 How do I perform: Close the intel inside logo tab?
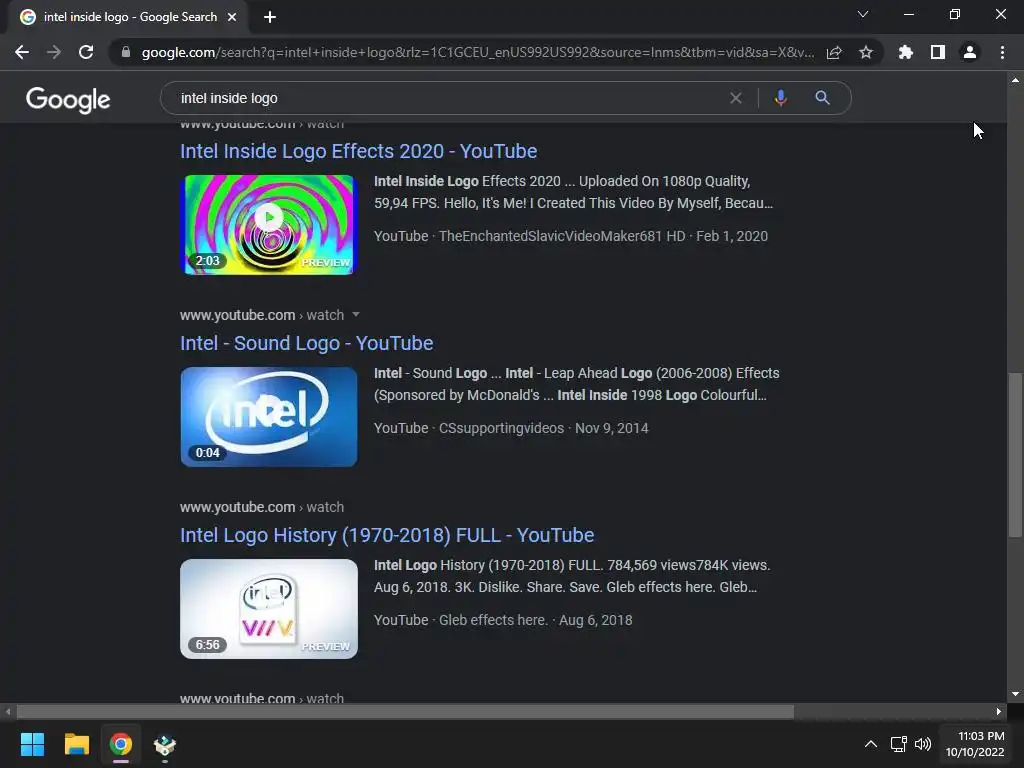coord(232,17)
